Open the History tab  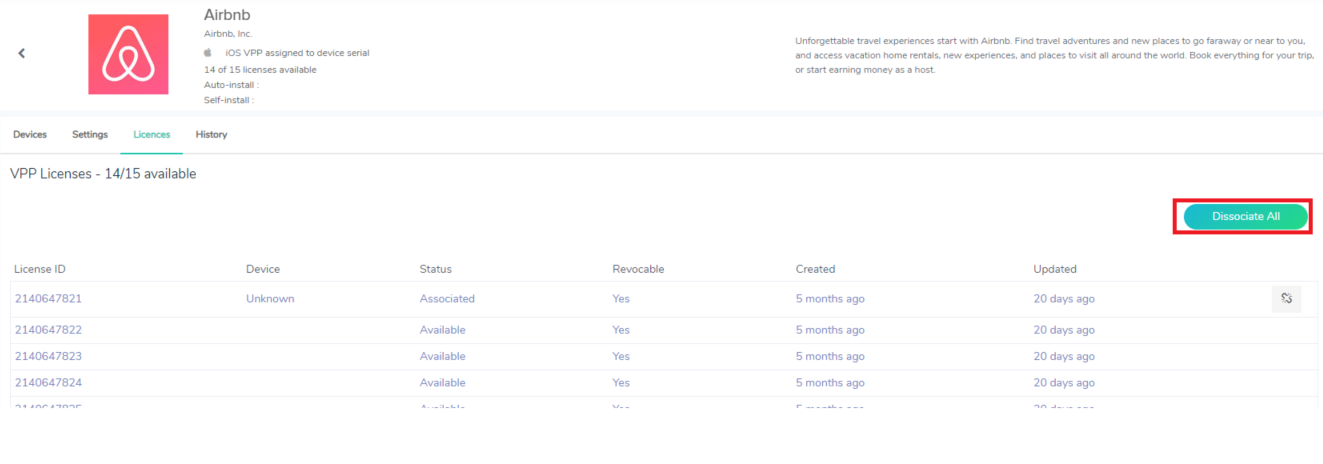point(211,134)
